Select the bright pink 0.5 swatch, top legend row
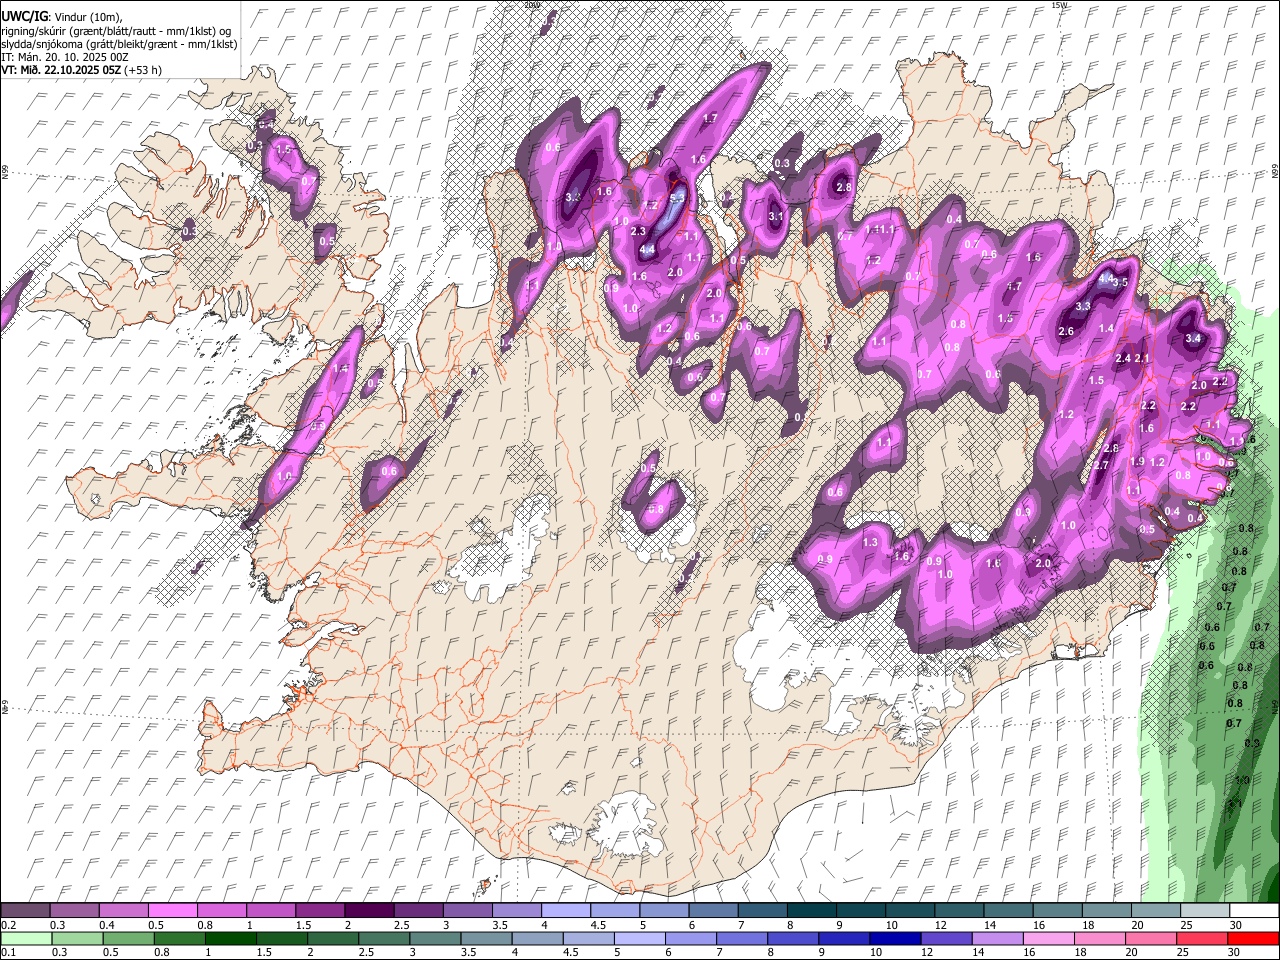1280x960 pixels. click(x=172, y=910)
